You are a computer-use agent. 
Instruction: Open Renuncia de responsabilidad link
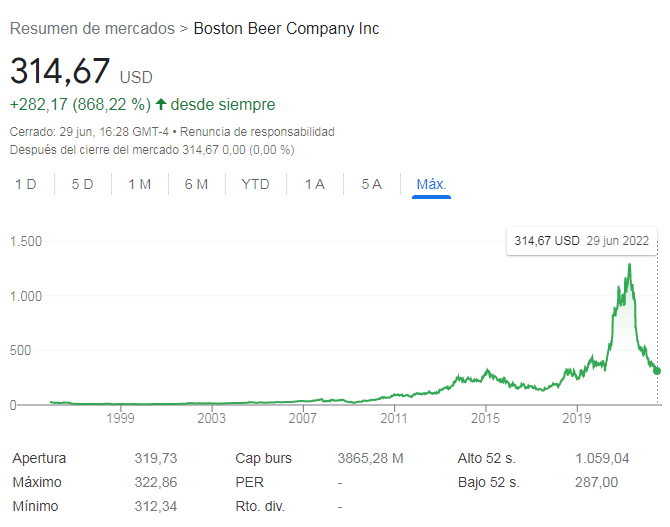(257, 132)
